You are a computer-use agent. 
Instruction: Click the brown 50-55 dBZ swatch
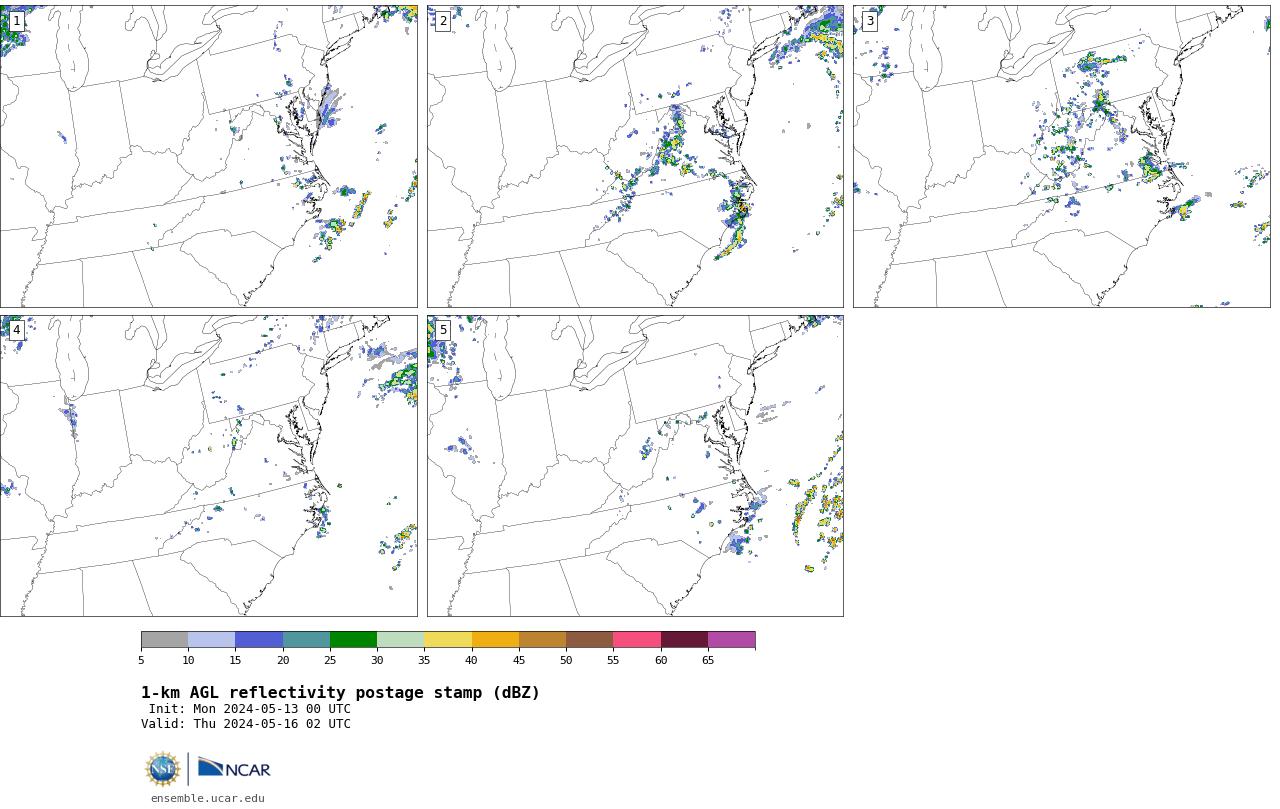pyautogui.click(x=589, y=640)
